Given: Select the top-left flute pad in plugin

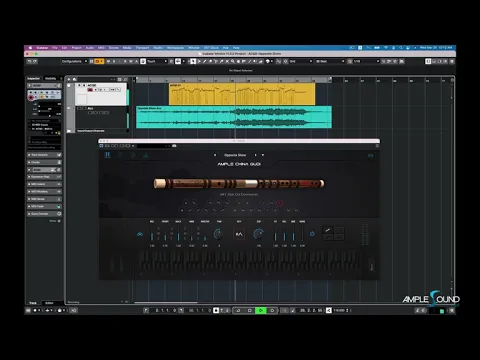Looking at the screenshot, I should tap(328, 229).
